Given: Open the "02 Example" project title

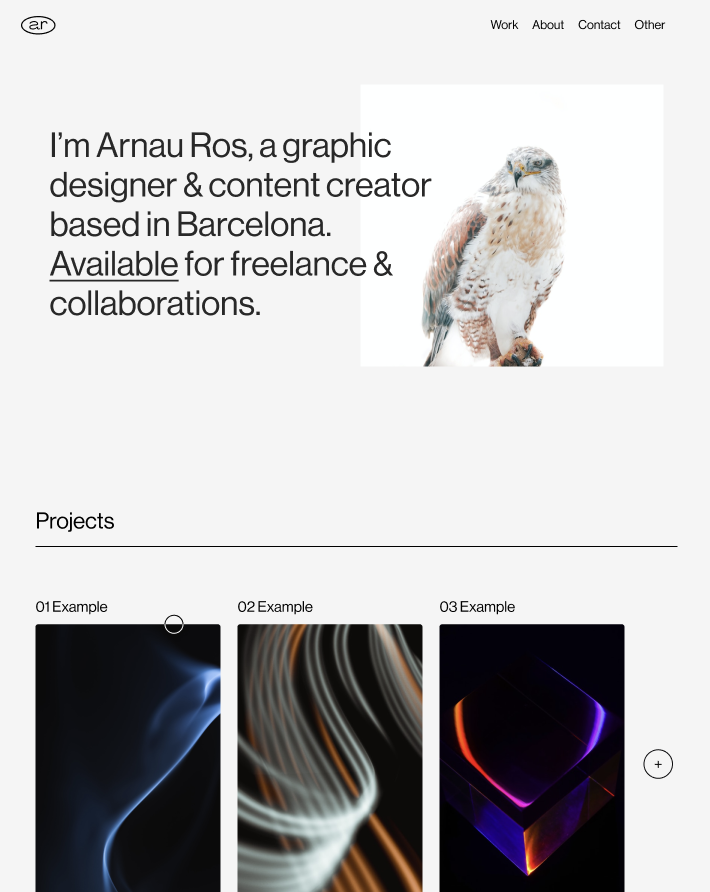Looking at the screenshot, I should (275, 607).
